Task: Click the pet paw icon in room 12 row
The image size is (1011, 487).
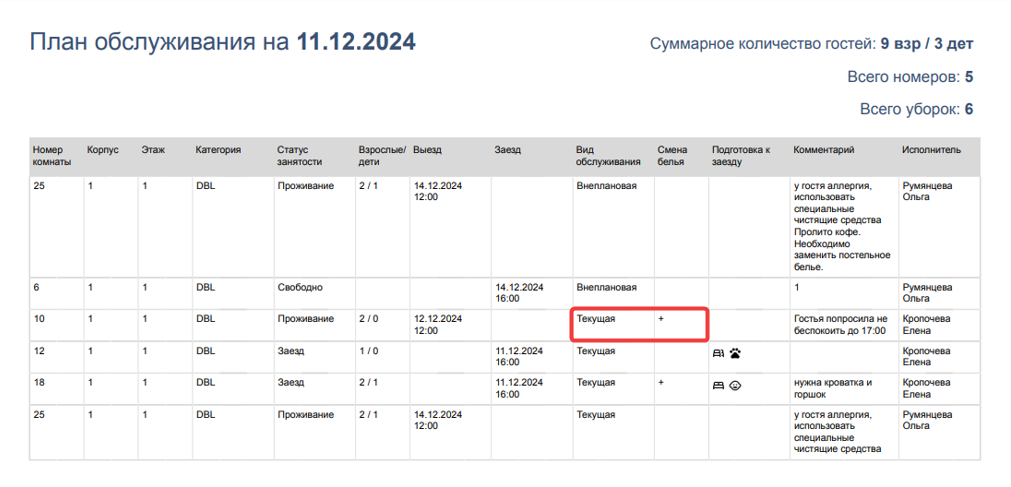Action: click(x=736, y=353)
